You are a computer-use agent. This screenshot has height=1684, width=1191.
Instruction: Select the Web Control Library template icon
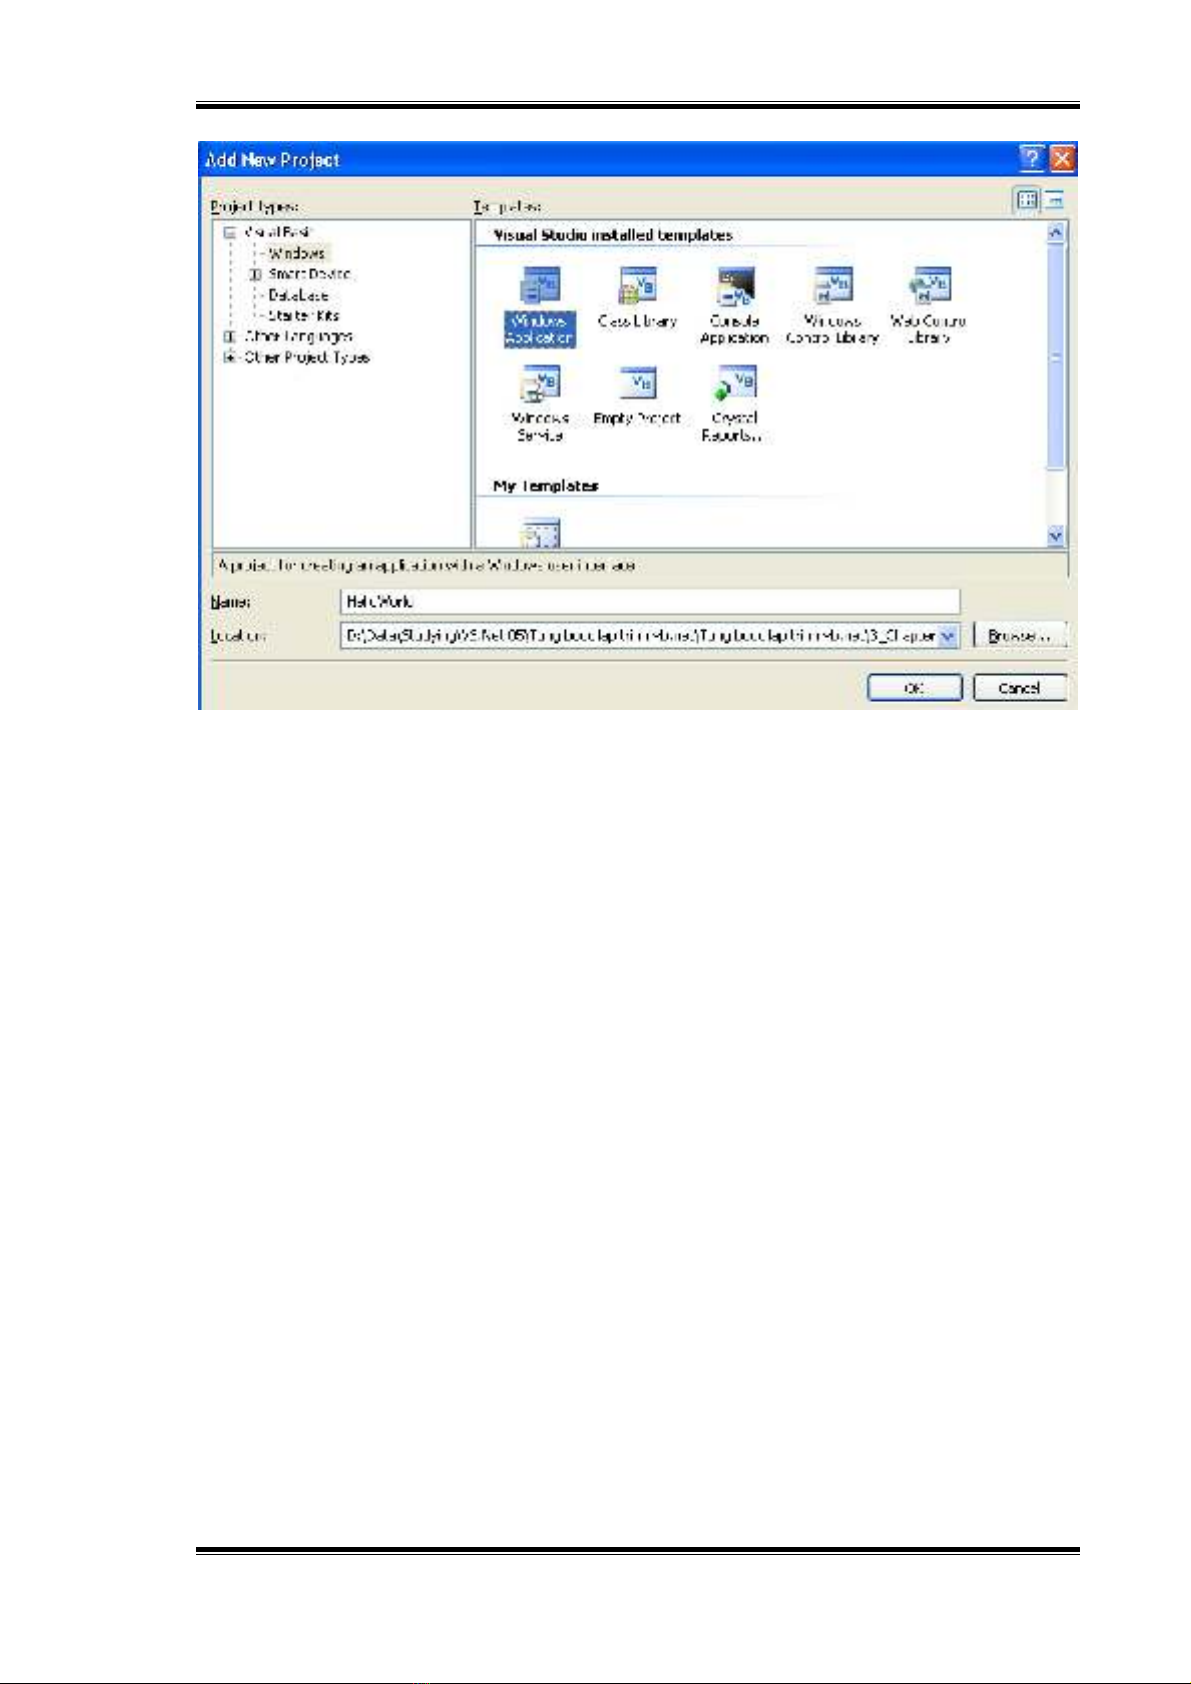(928, 287)
